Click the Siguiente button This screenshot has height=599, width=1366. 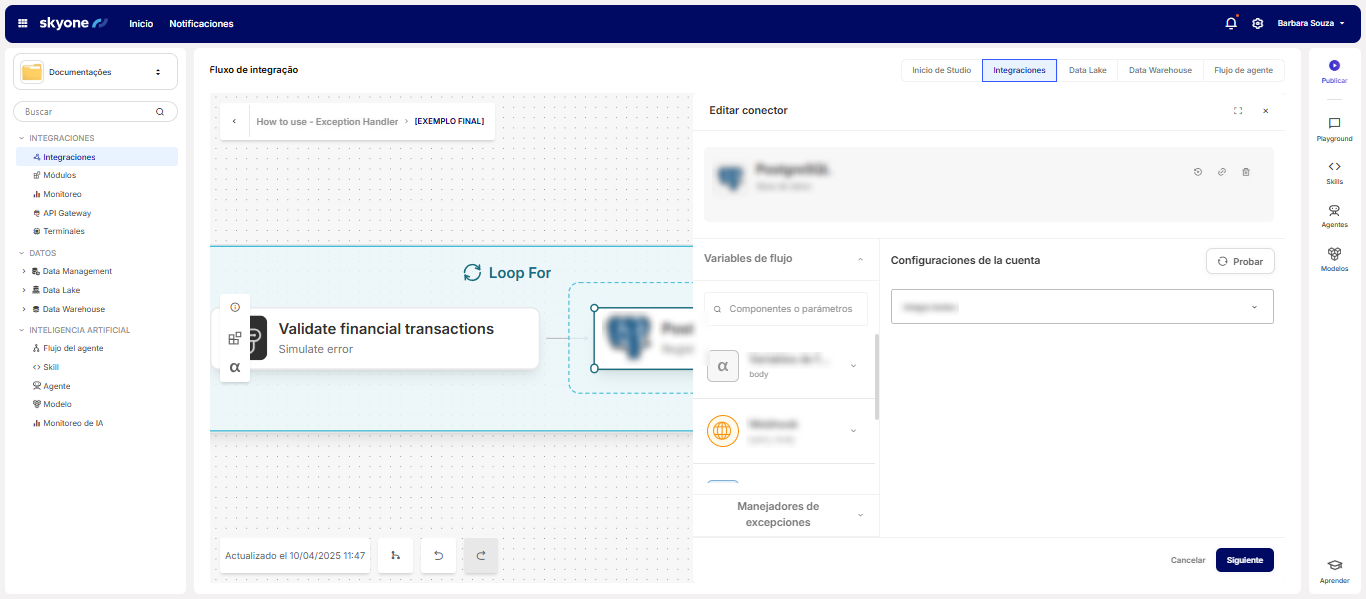1244,560
